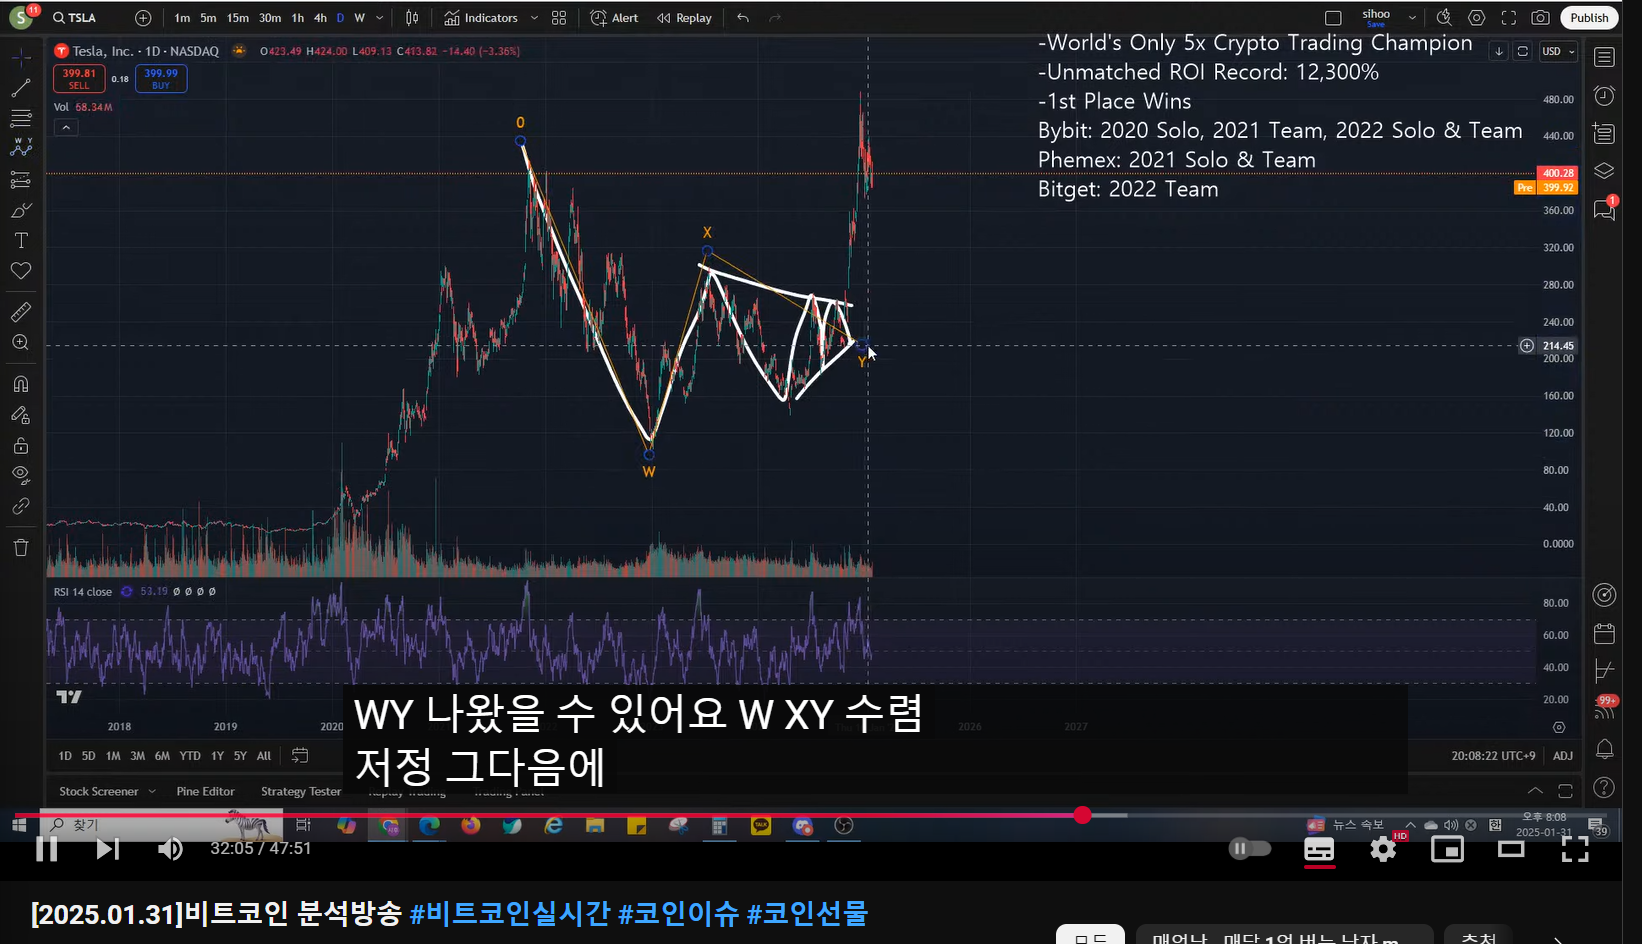Image resolution: width=1642 pixels, height=944 pixels.
Task: Toggle stay in drawing mode
Action: click(x=20, y=415)
